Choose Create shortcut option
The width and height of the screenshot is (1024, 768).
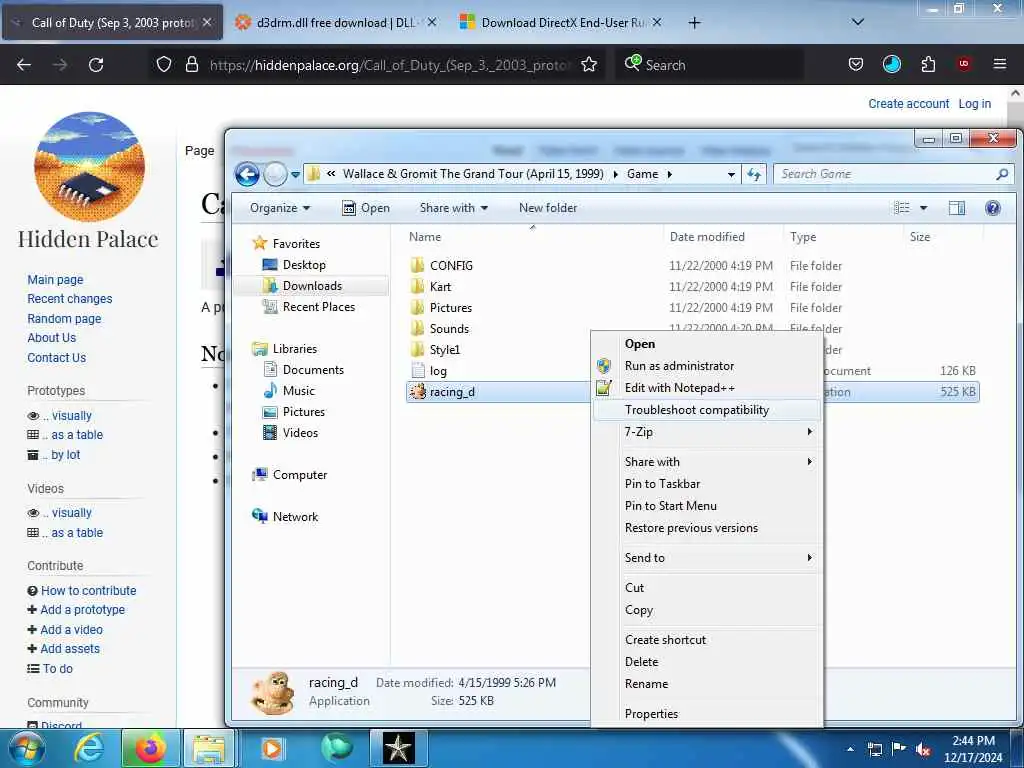coord(707,640)
